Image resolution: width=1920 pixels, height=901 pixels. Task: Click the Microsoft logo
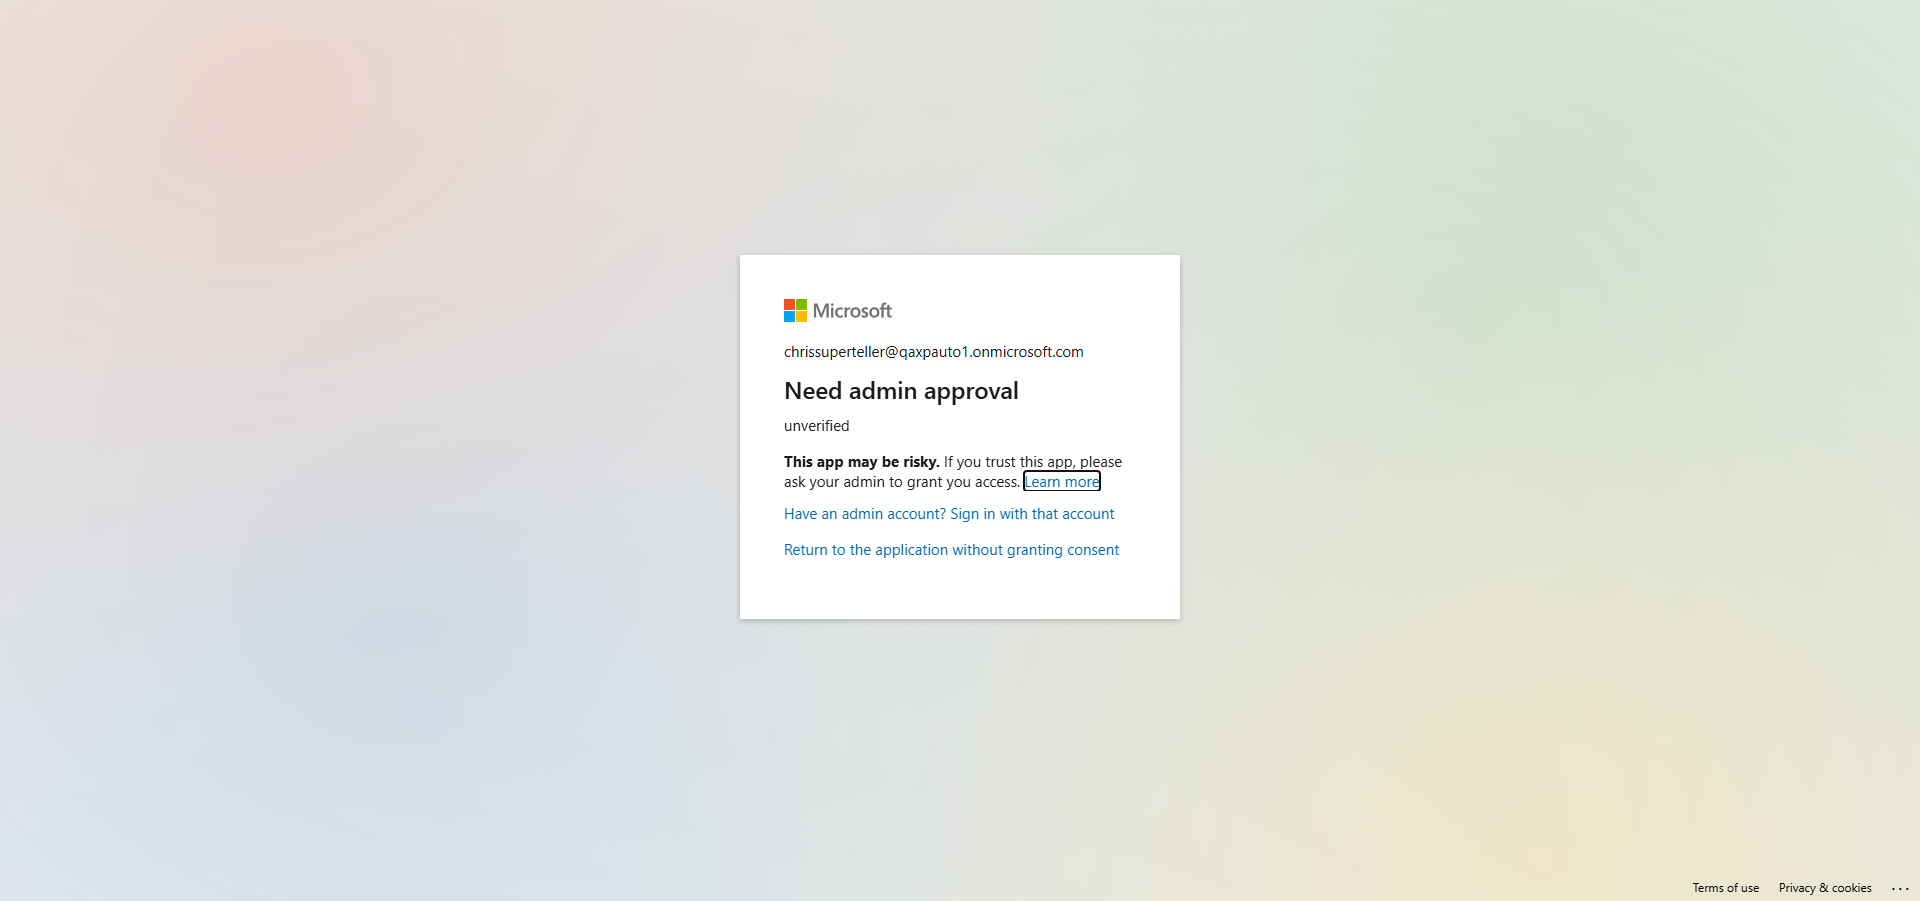[838, 311]
